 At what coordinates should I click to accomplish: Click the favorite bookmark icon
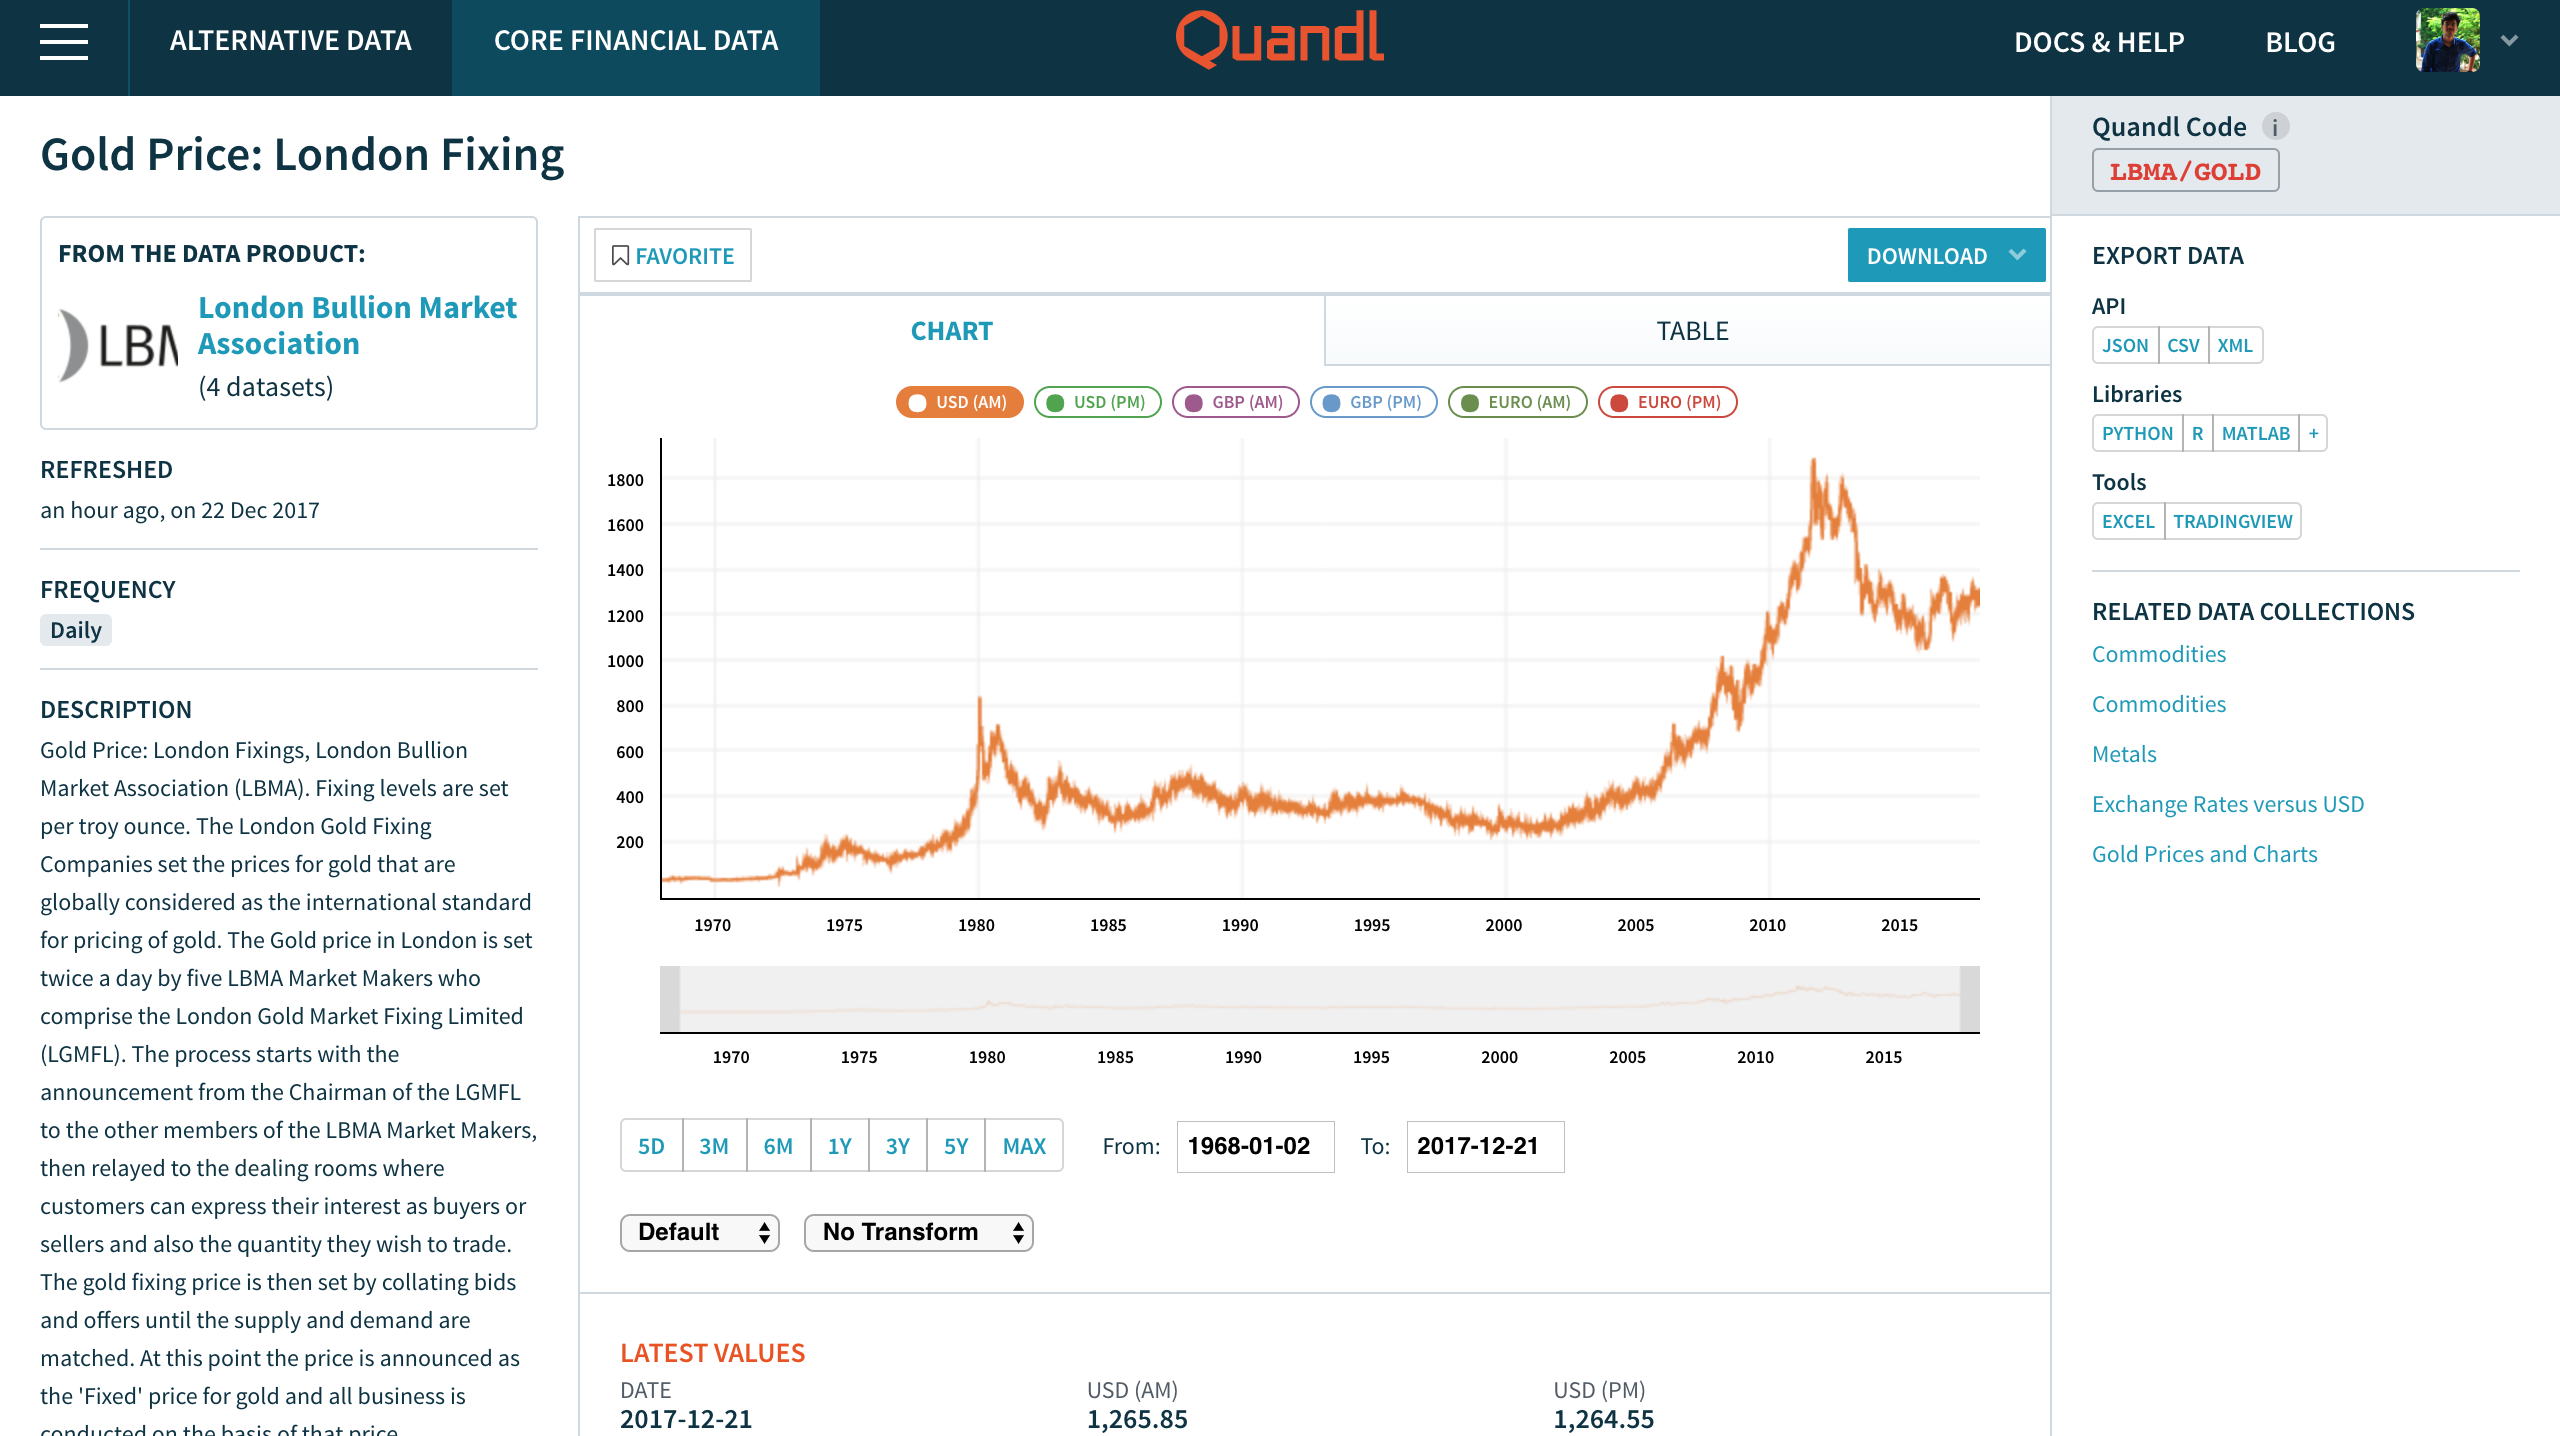(620, 256)
